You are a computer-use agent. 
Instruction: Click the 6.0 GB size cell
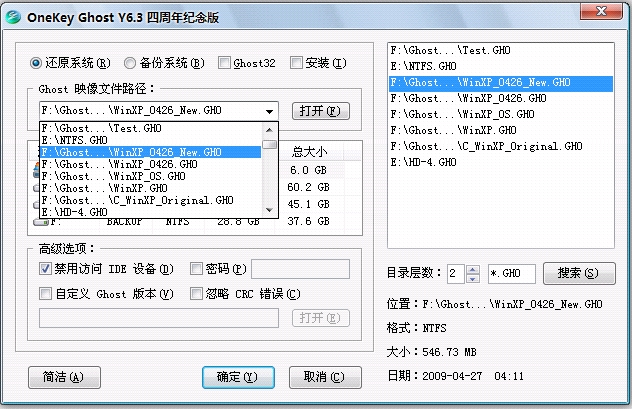click(308, 170)
